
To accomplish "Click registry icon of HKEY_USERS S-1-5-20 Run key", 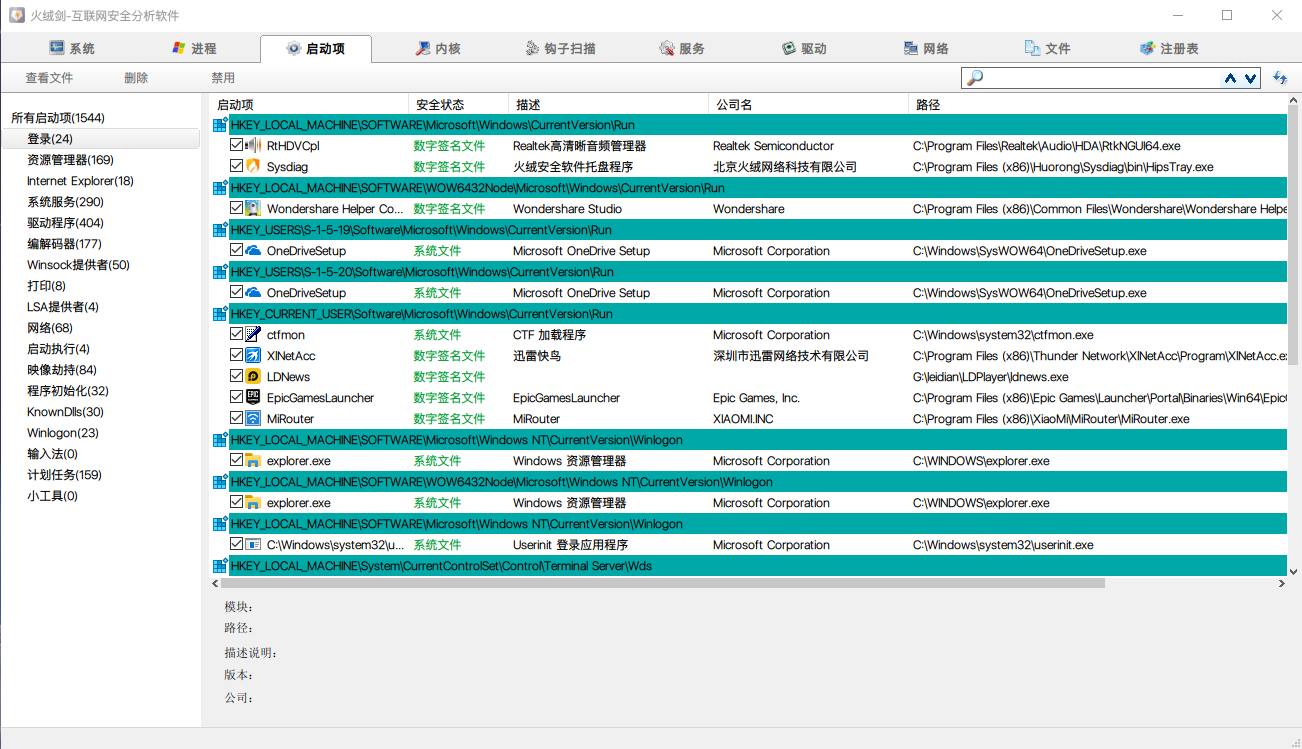I will point(220,272).
